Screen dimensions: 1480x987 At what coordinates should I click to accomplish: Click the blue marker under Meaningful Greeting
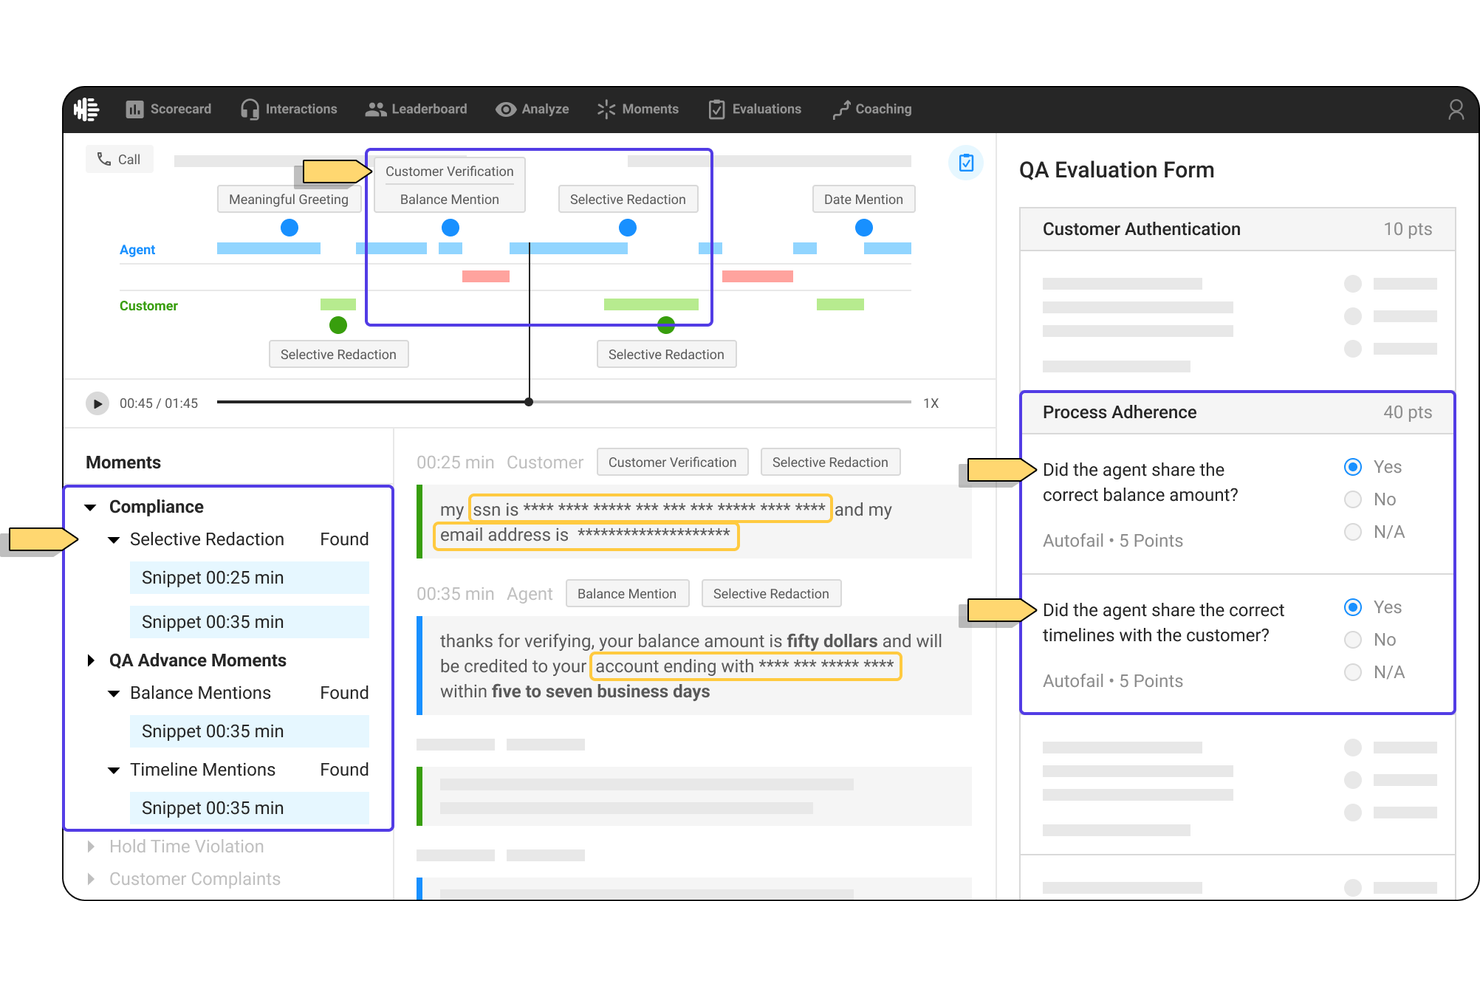pyautogui.click(x=289, y=228)
